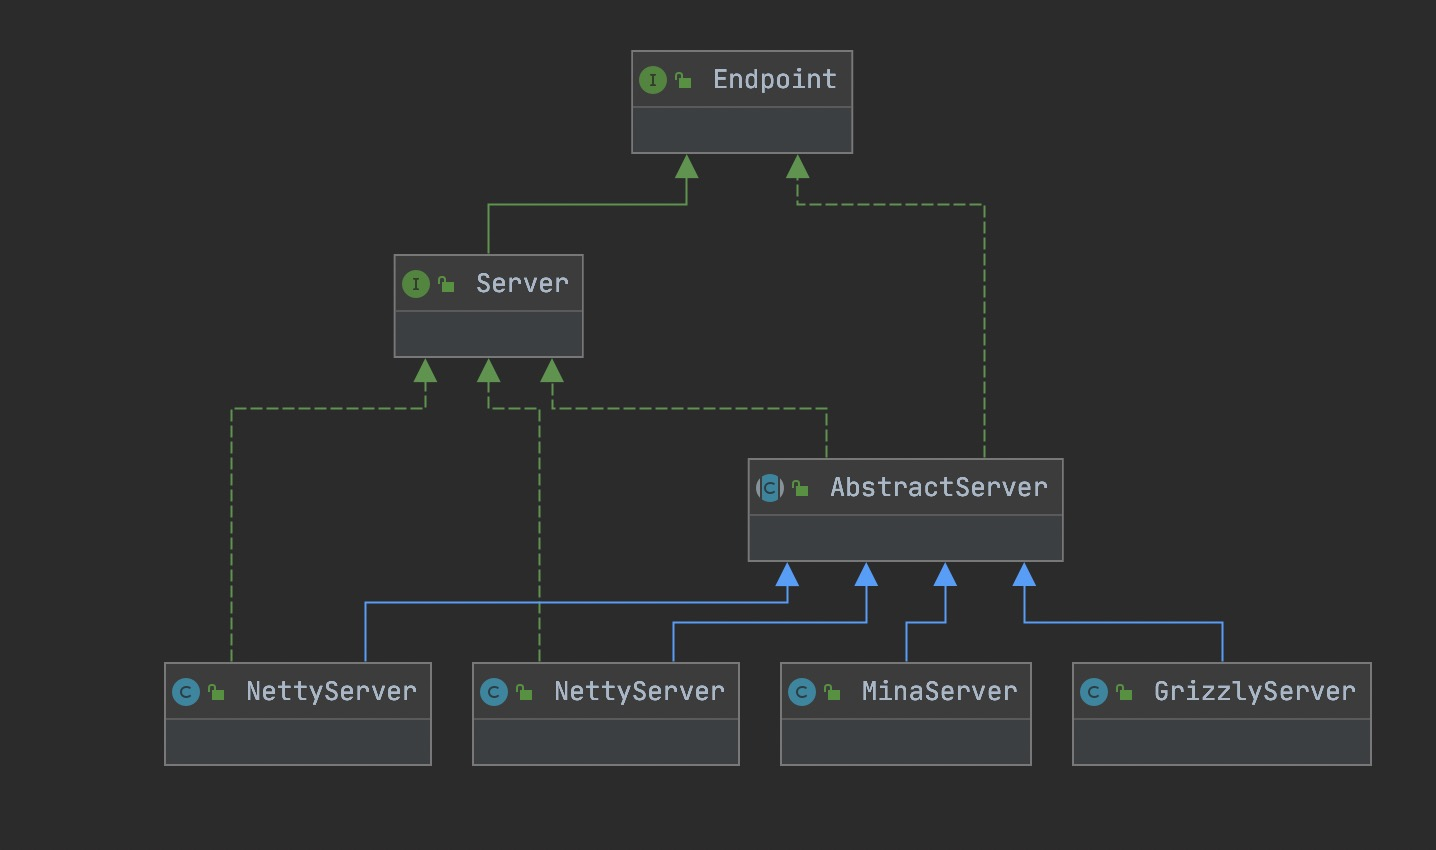This screenshot has width=1436, height=850.
Task: Select the Server interface name label
Action: click(522, 284)
